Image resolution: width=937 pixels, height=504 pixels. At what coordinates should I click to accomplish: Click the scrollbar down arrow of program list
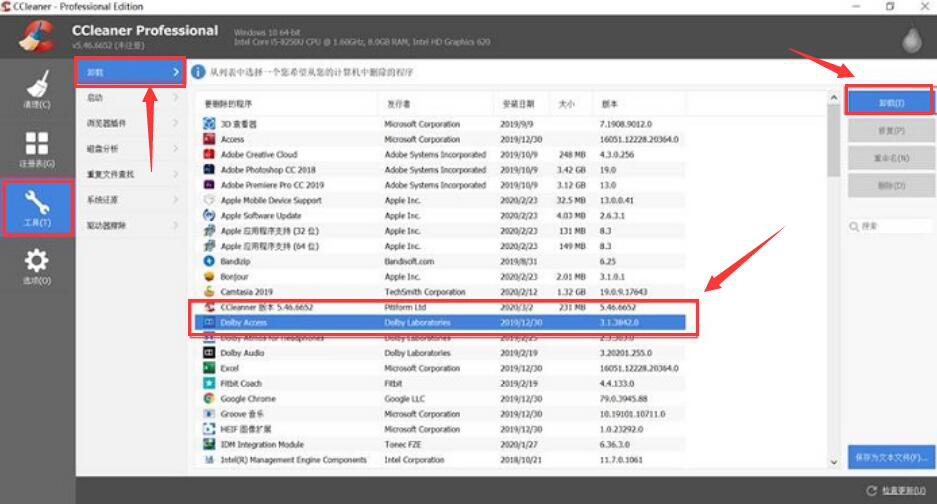click(834, 462)
